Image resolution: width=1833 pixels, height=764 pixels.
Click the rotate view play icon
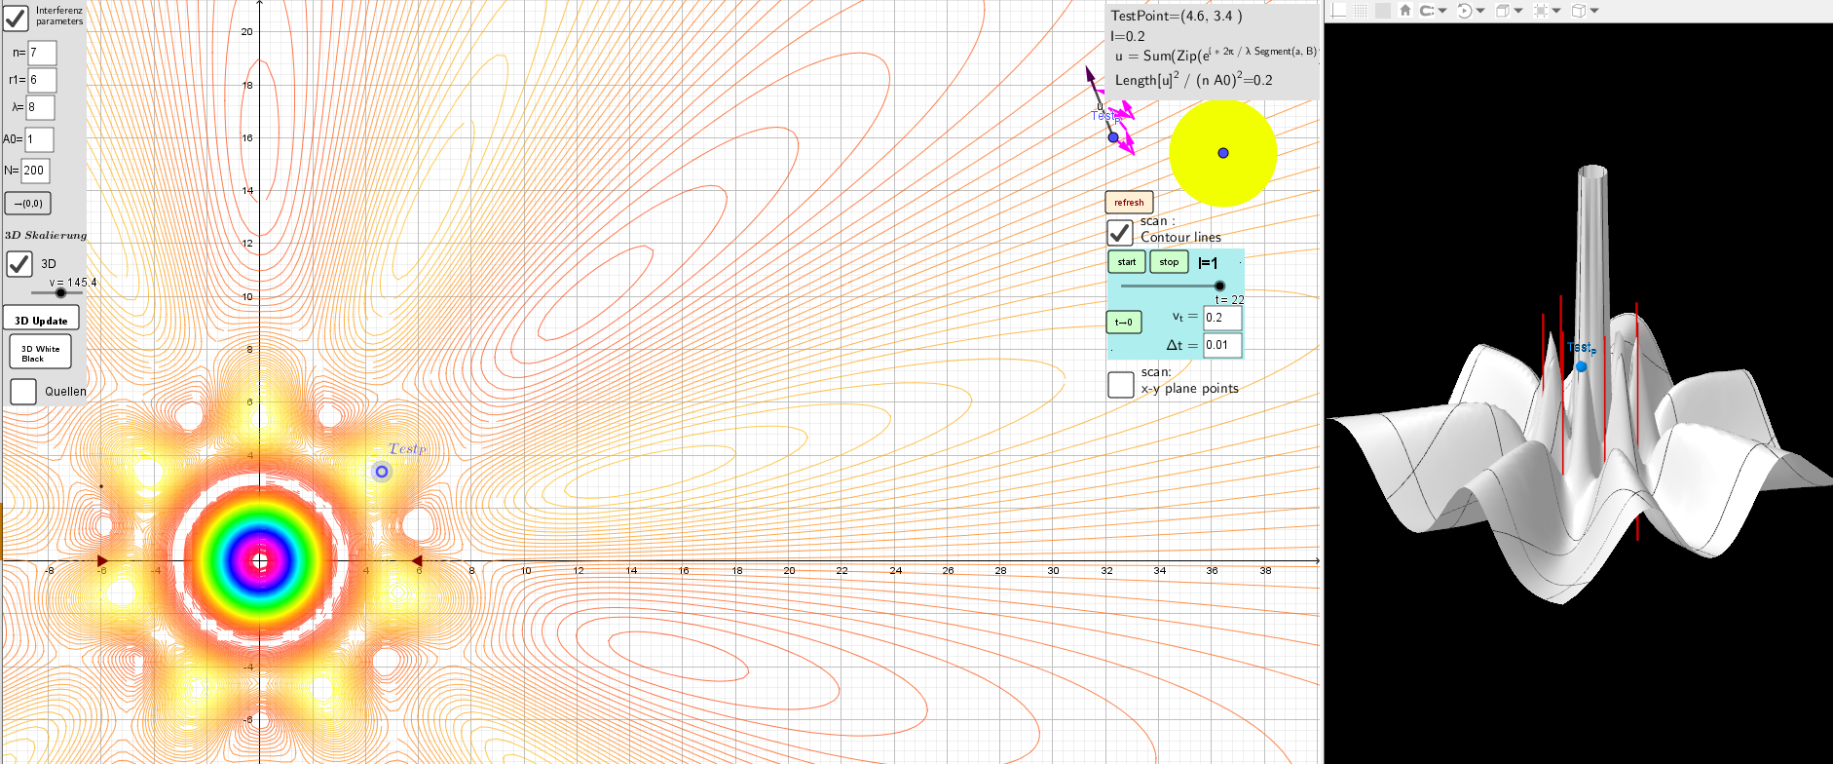pyautogui.click(x=1465, y=10)
